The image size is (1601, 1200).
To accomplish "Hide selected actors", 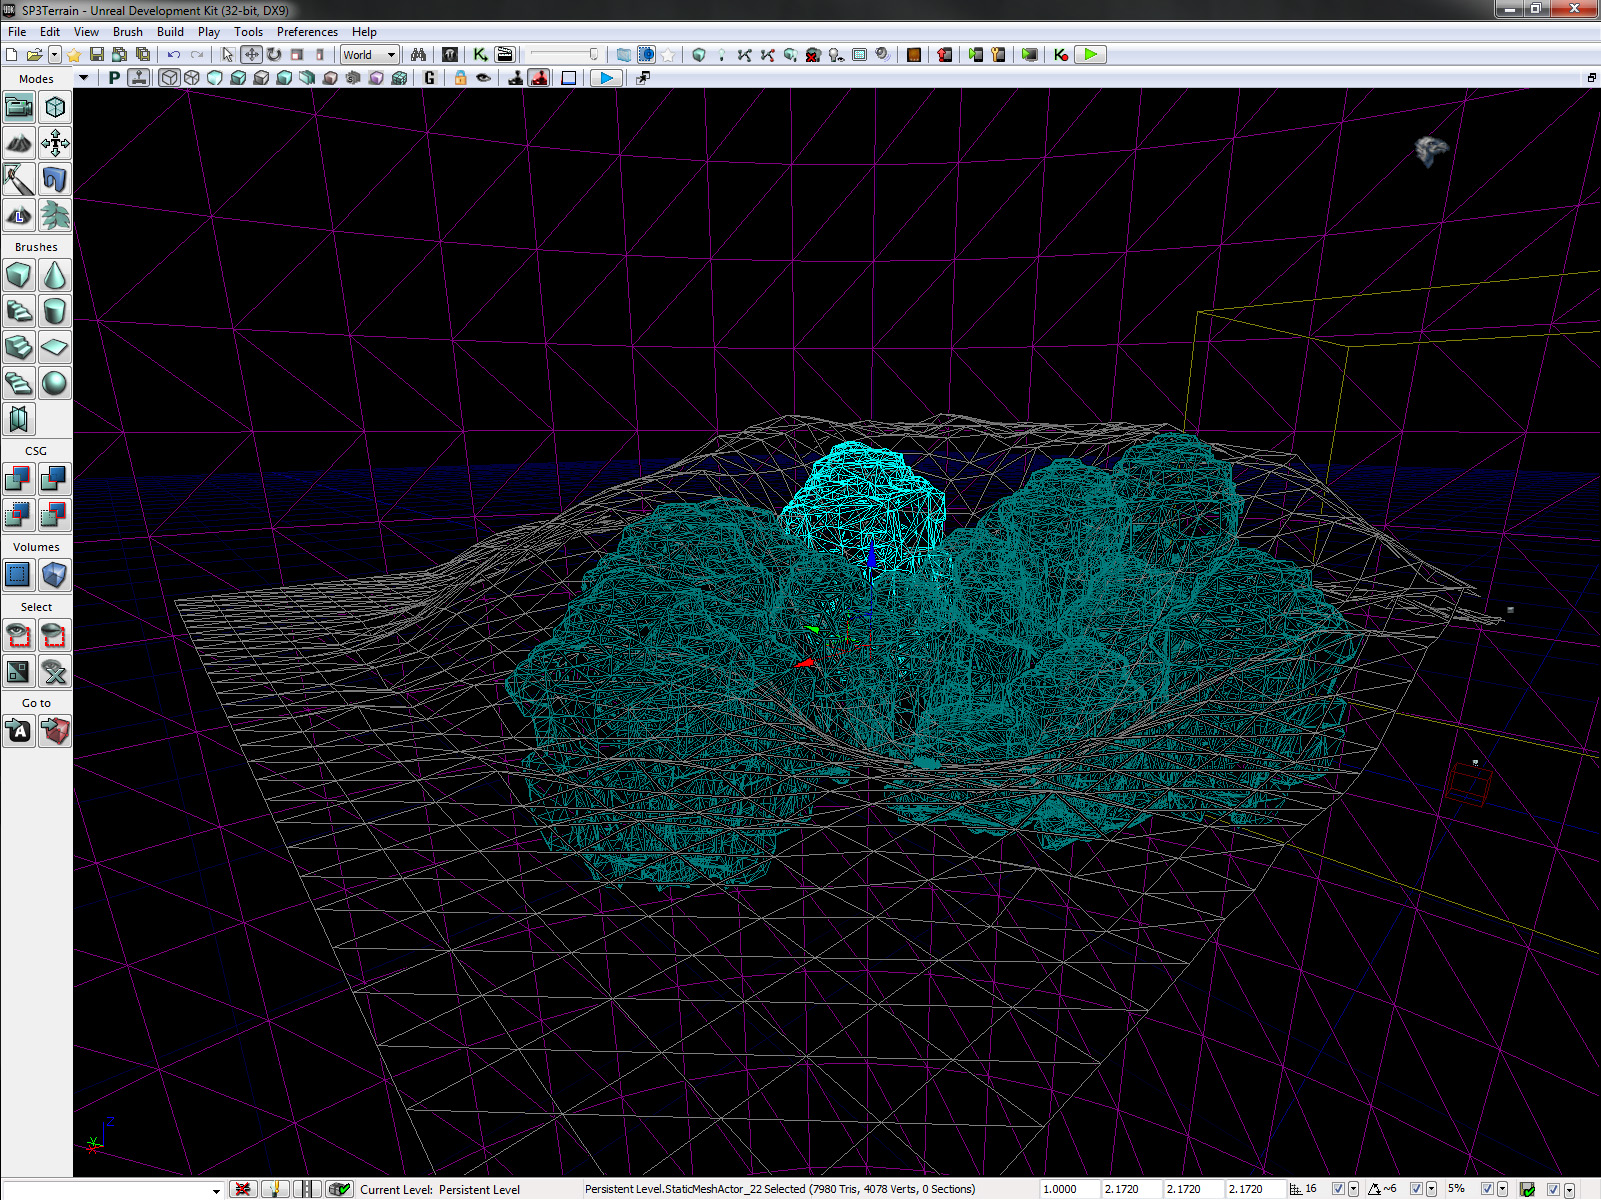I will (x=55, y=635).
